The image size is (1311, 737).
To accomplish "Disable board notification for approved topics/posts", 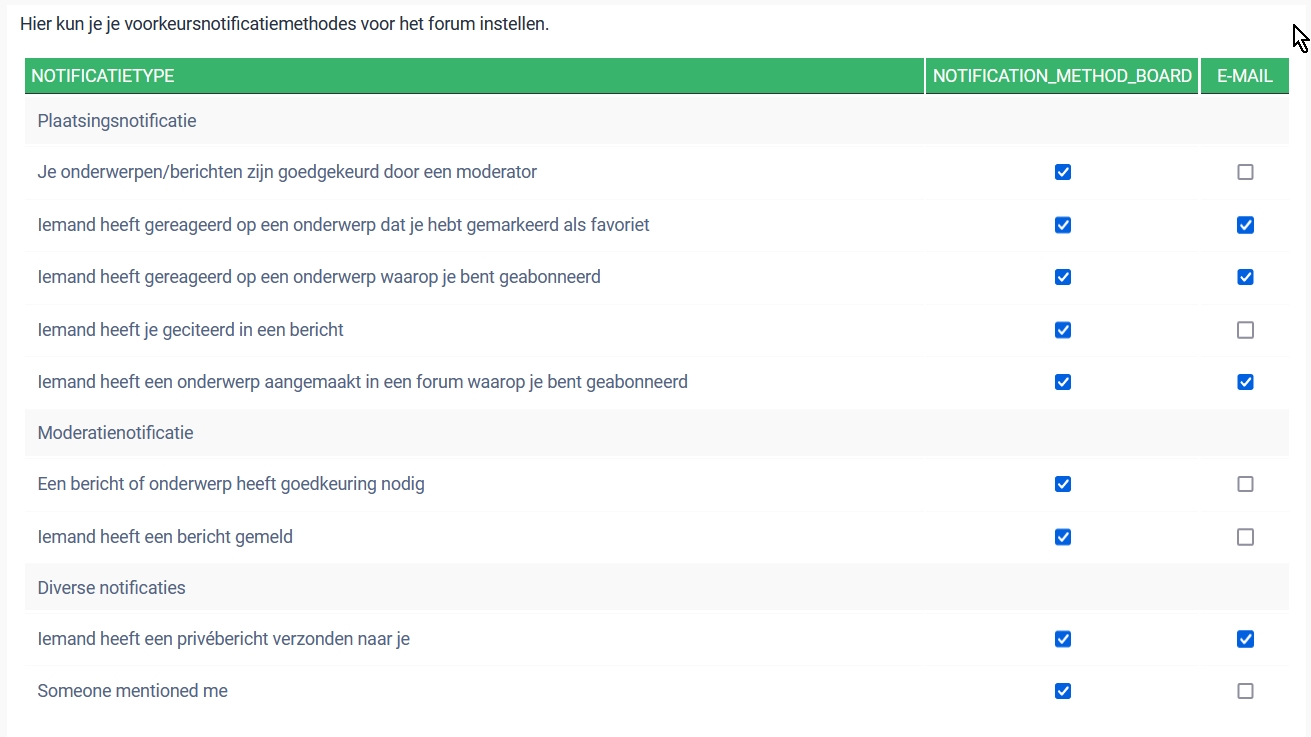I will tap(1063, 172).
